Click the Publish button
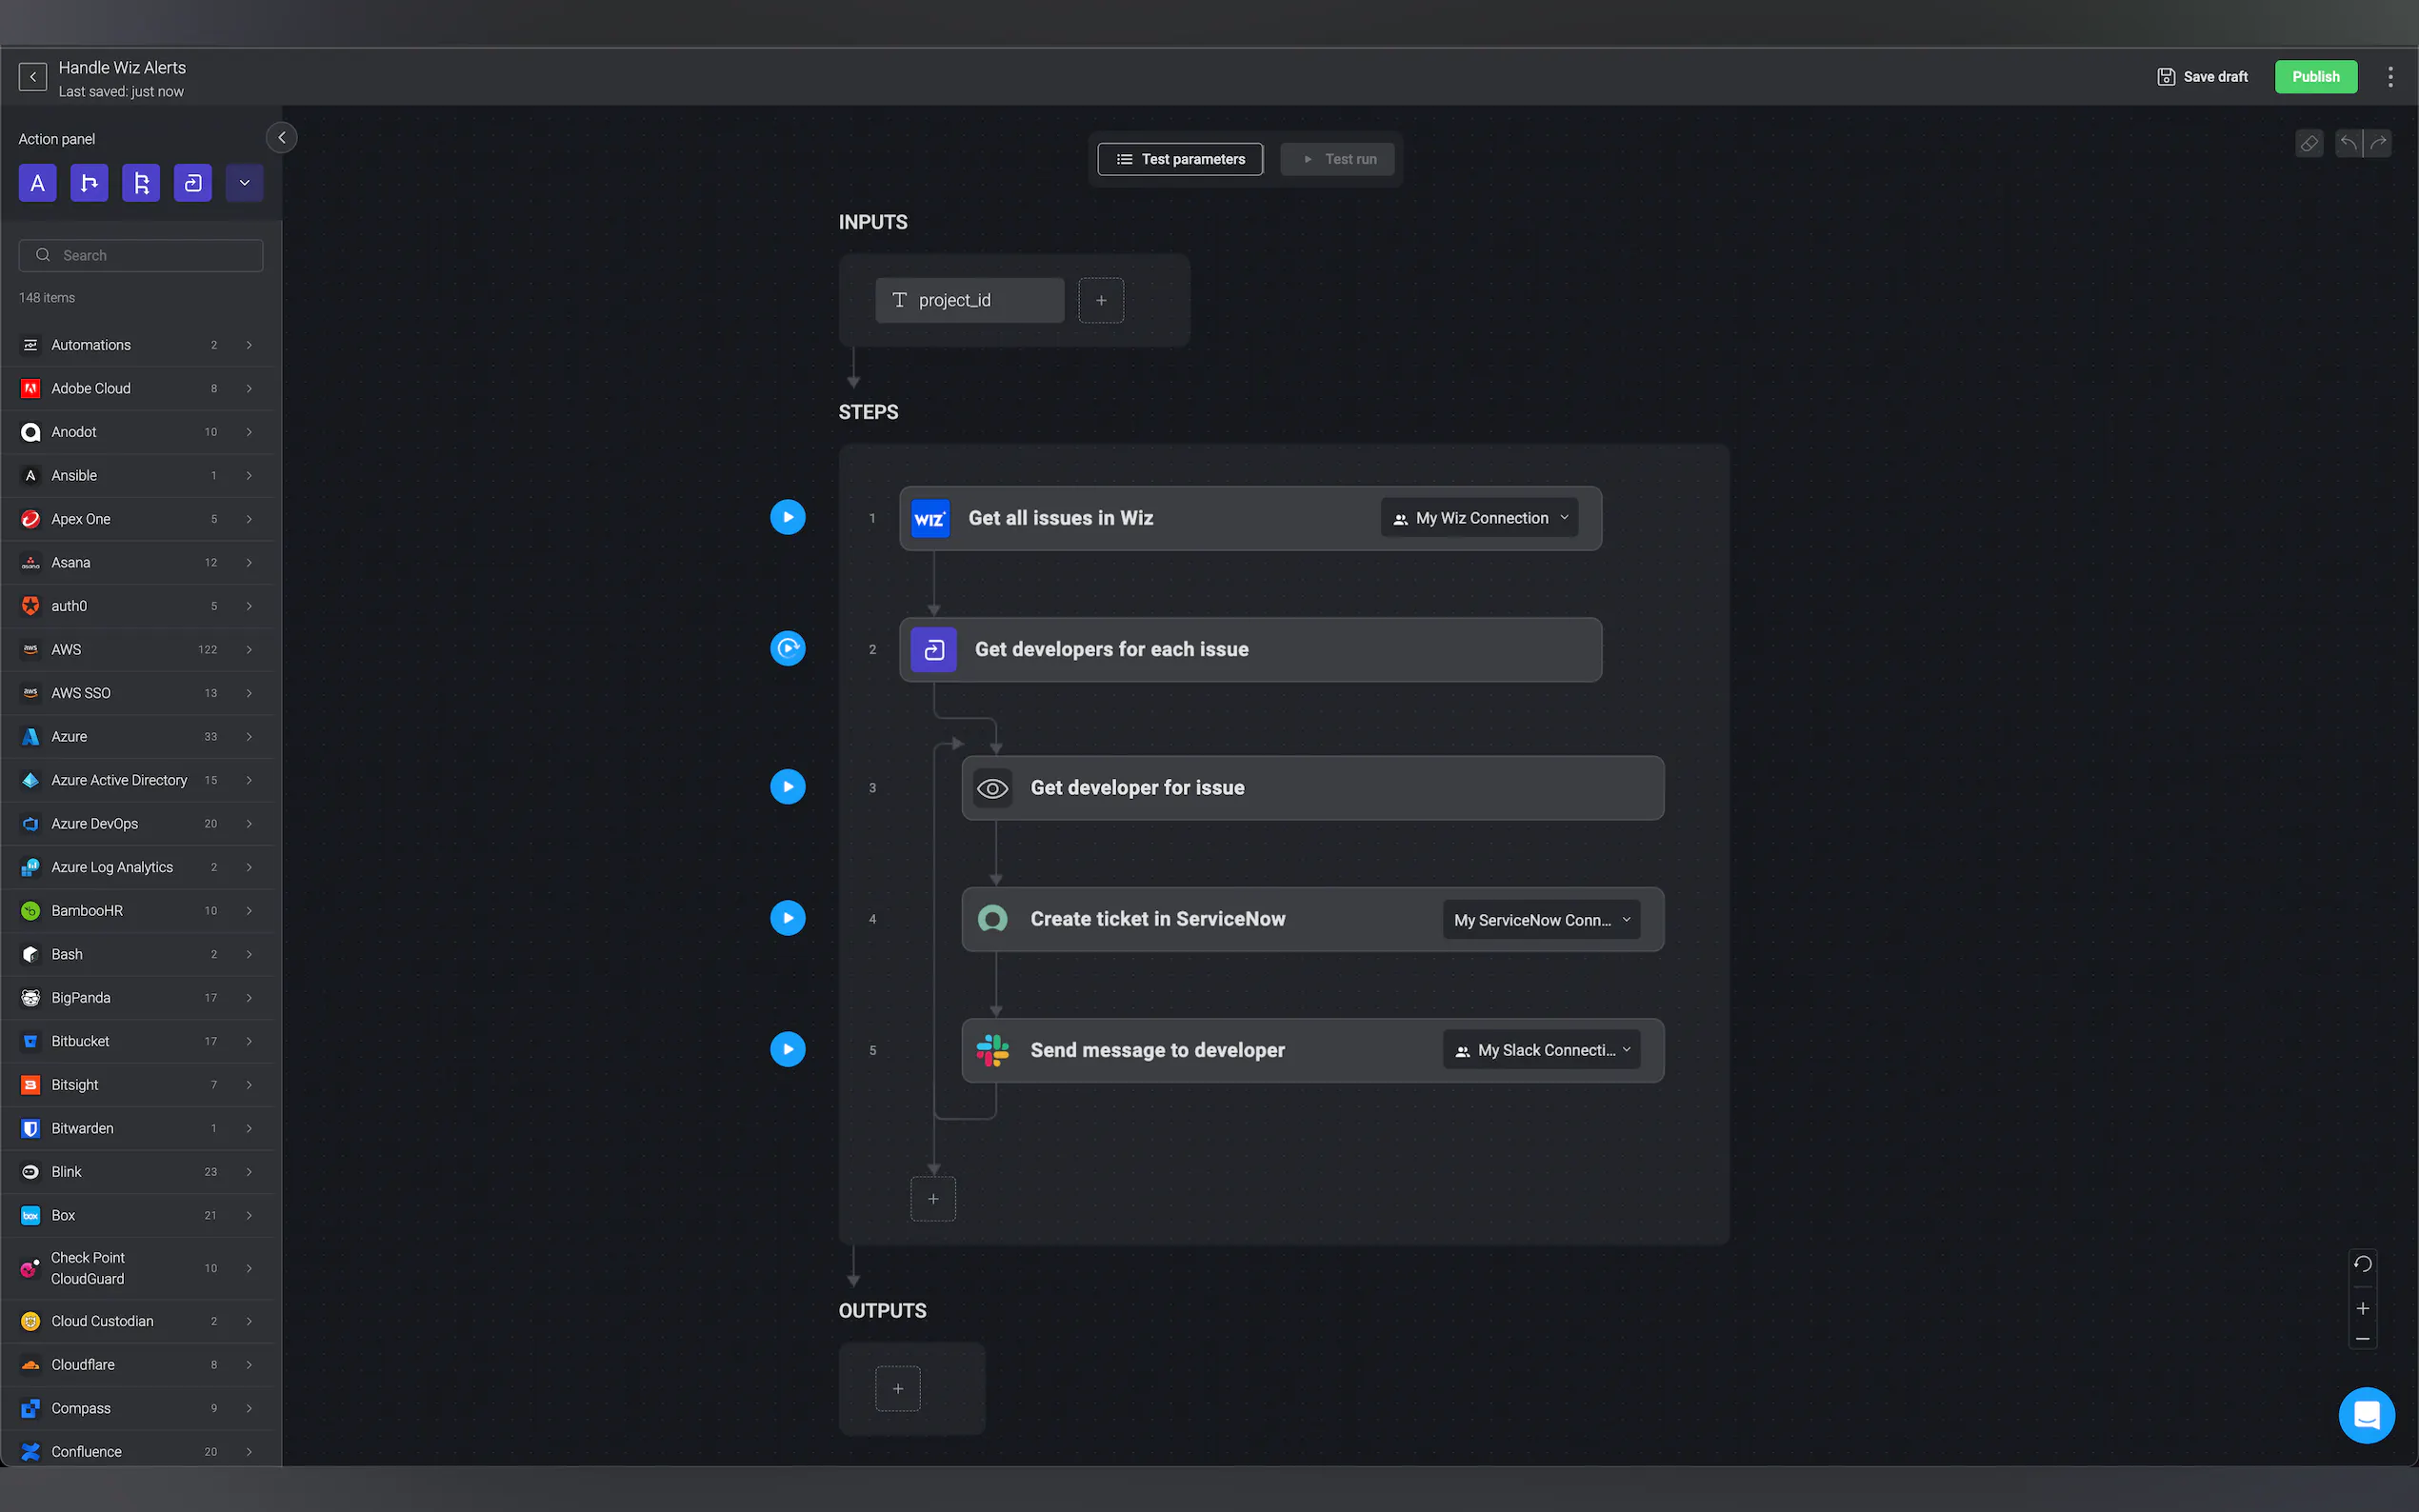This screenshot has width=2419, height=1512. point(2315,76)
